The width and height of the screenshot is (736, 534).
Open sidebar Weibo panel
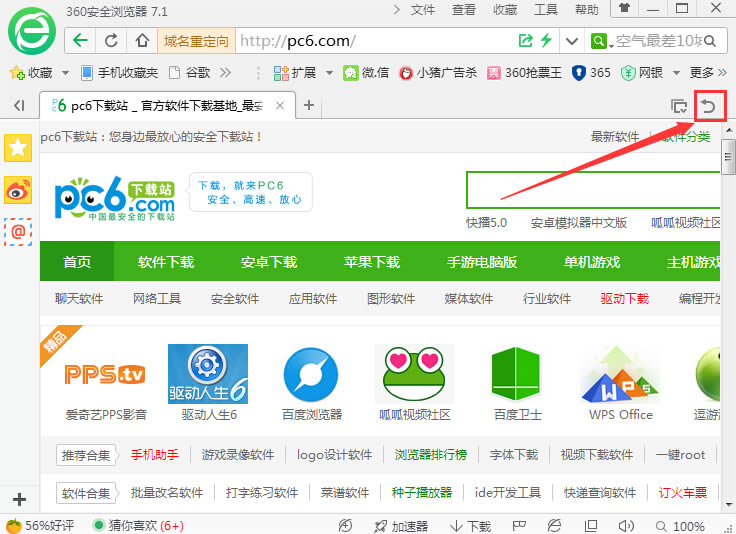(18, 190)
